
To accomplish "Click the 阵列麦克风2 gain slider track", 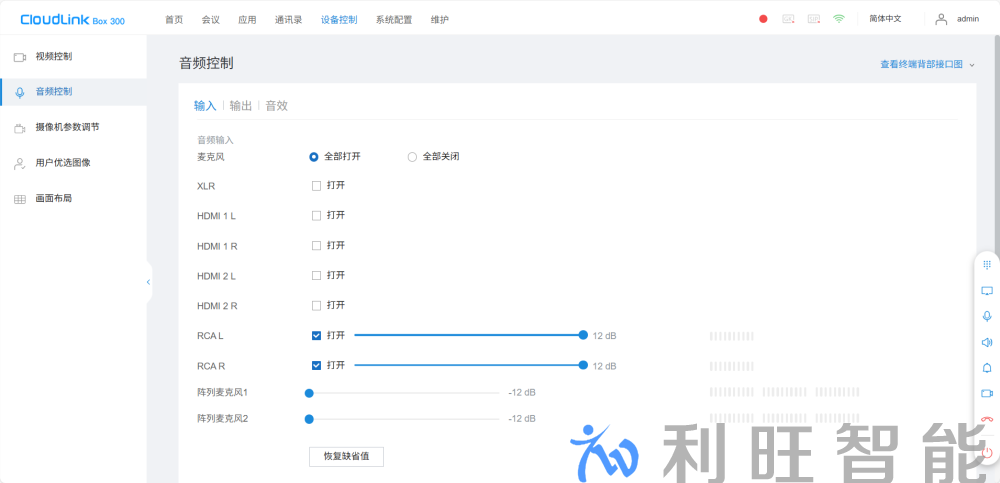I will point(404,419).
